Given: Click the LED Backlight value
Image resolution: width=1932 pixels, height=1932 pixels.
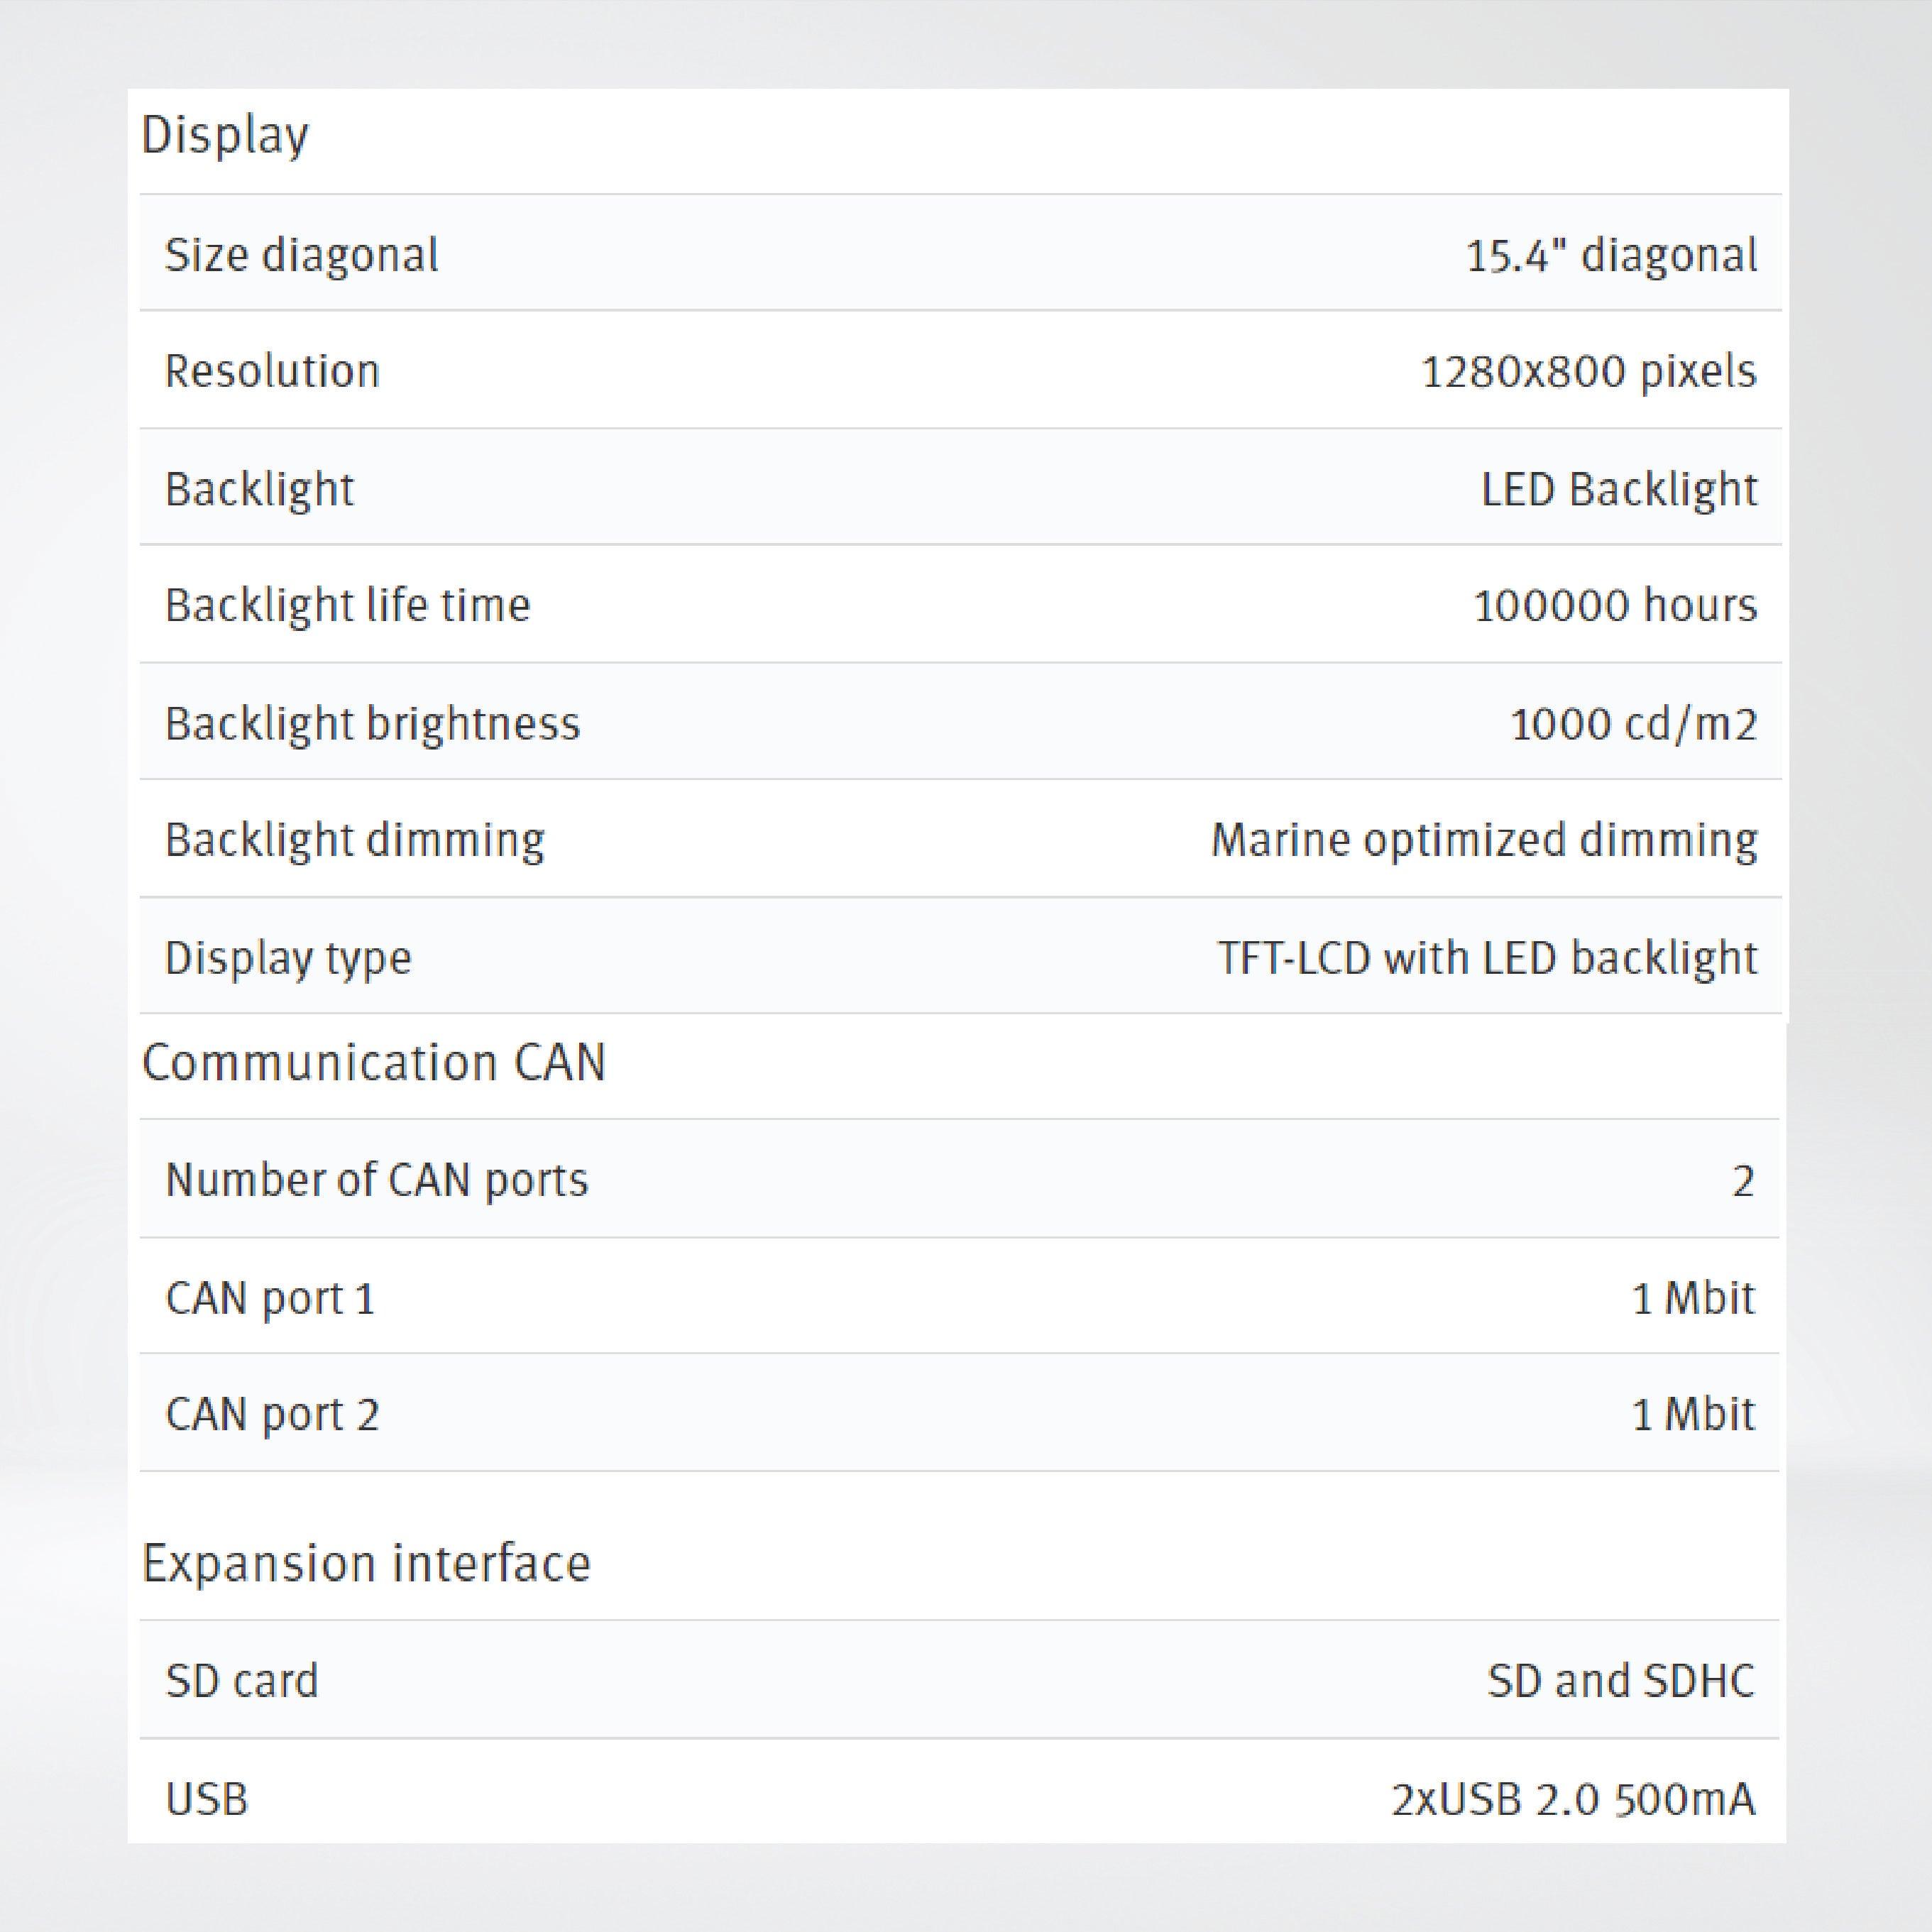Looking at the screenshot, I should [x=1618, y=489].
